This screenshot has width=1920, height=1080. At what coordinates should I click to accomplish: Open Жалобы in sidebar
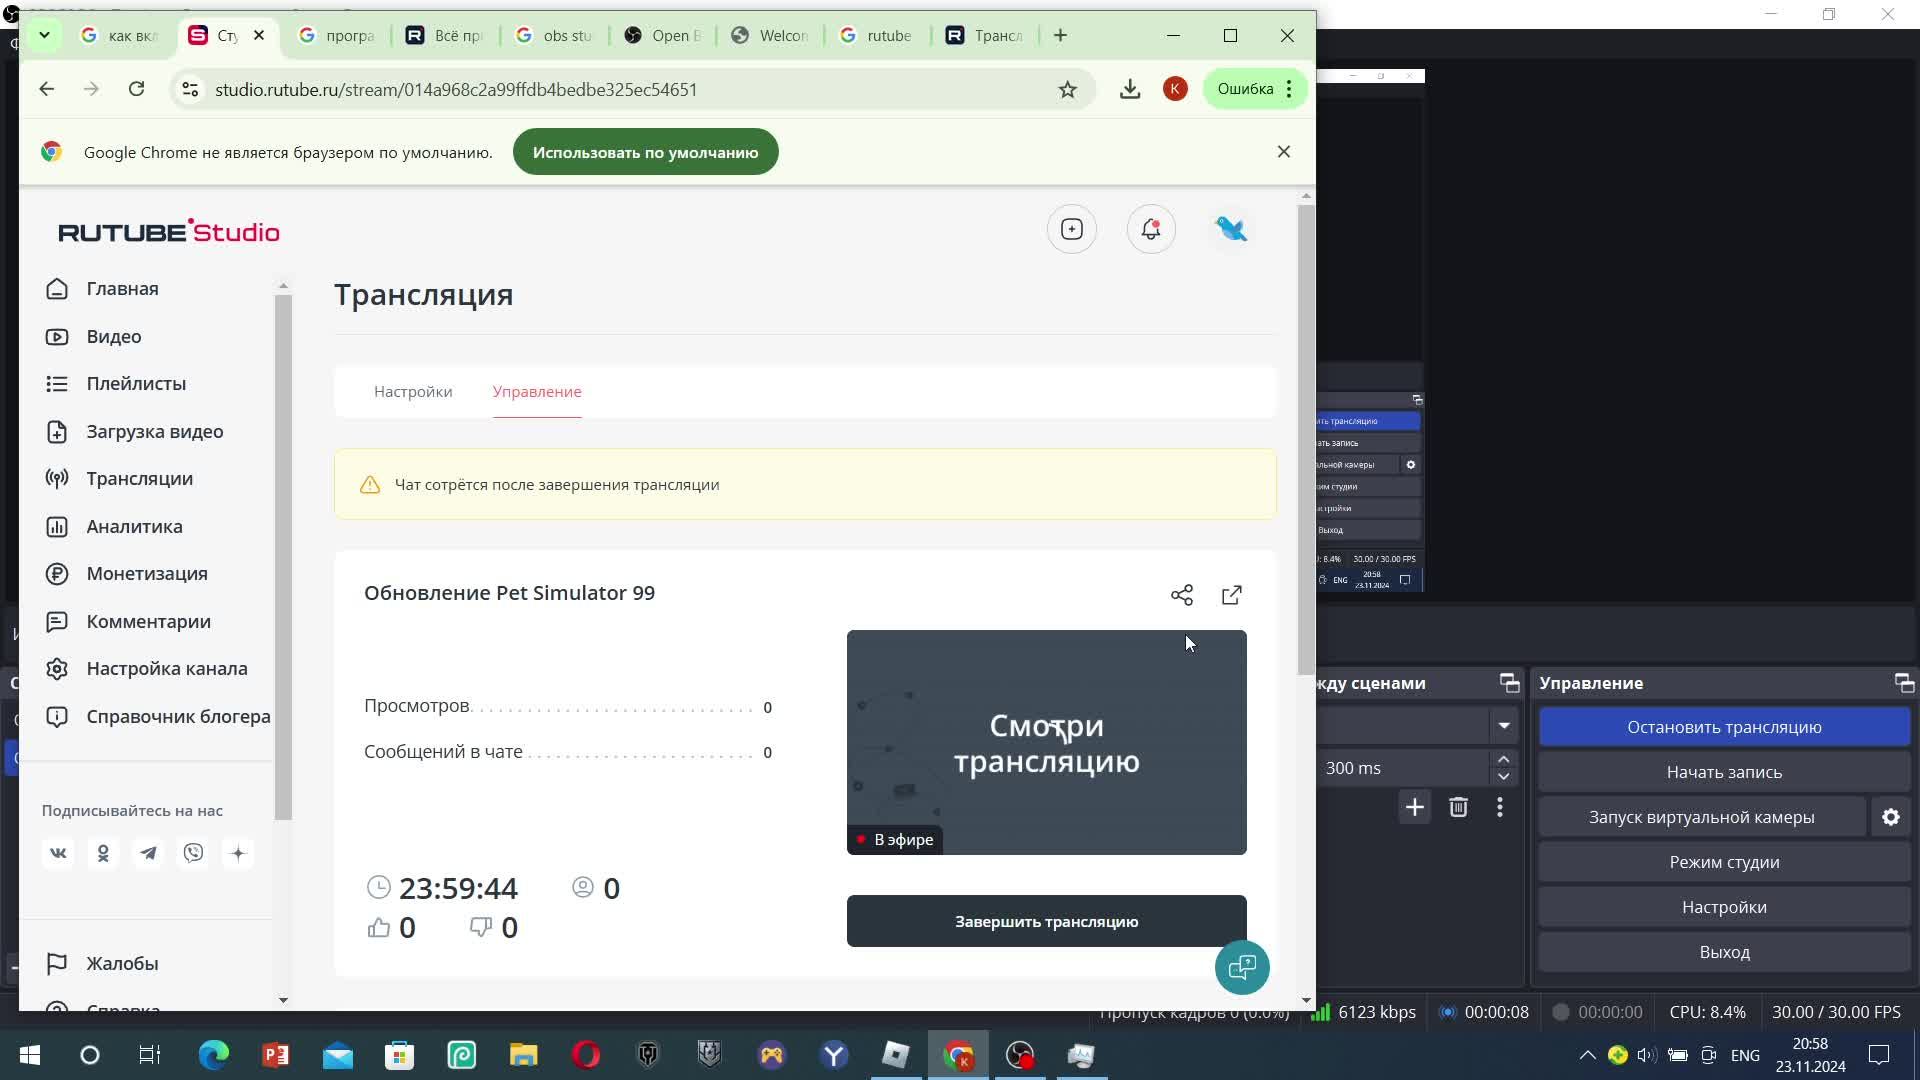point(102,964)
